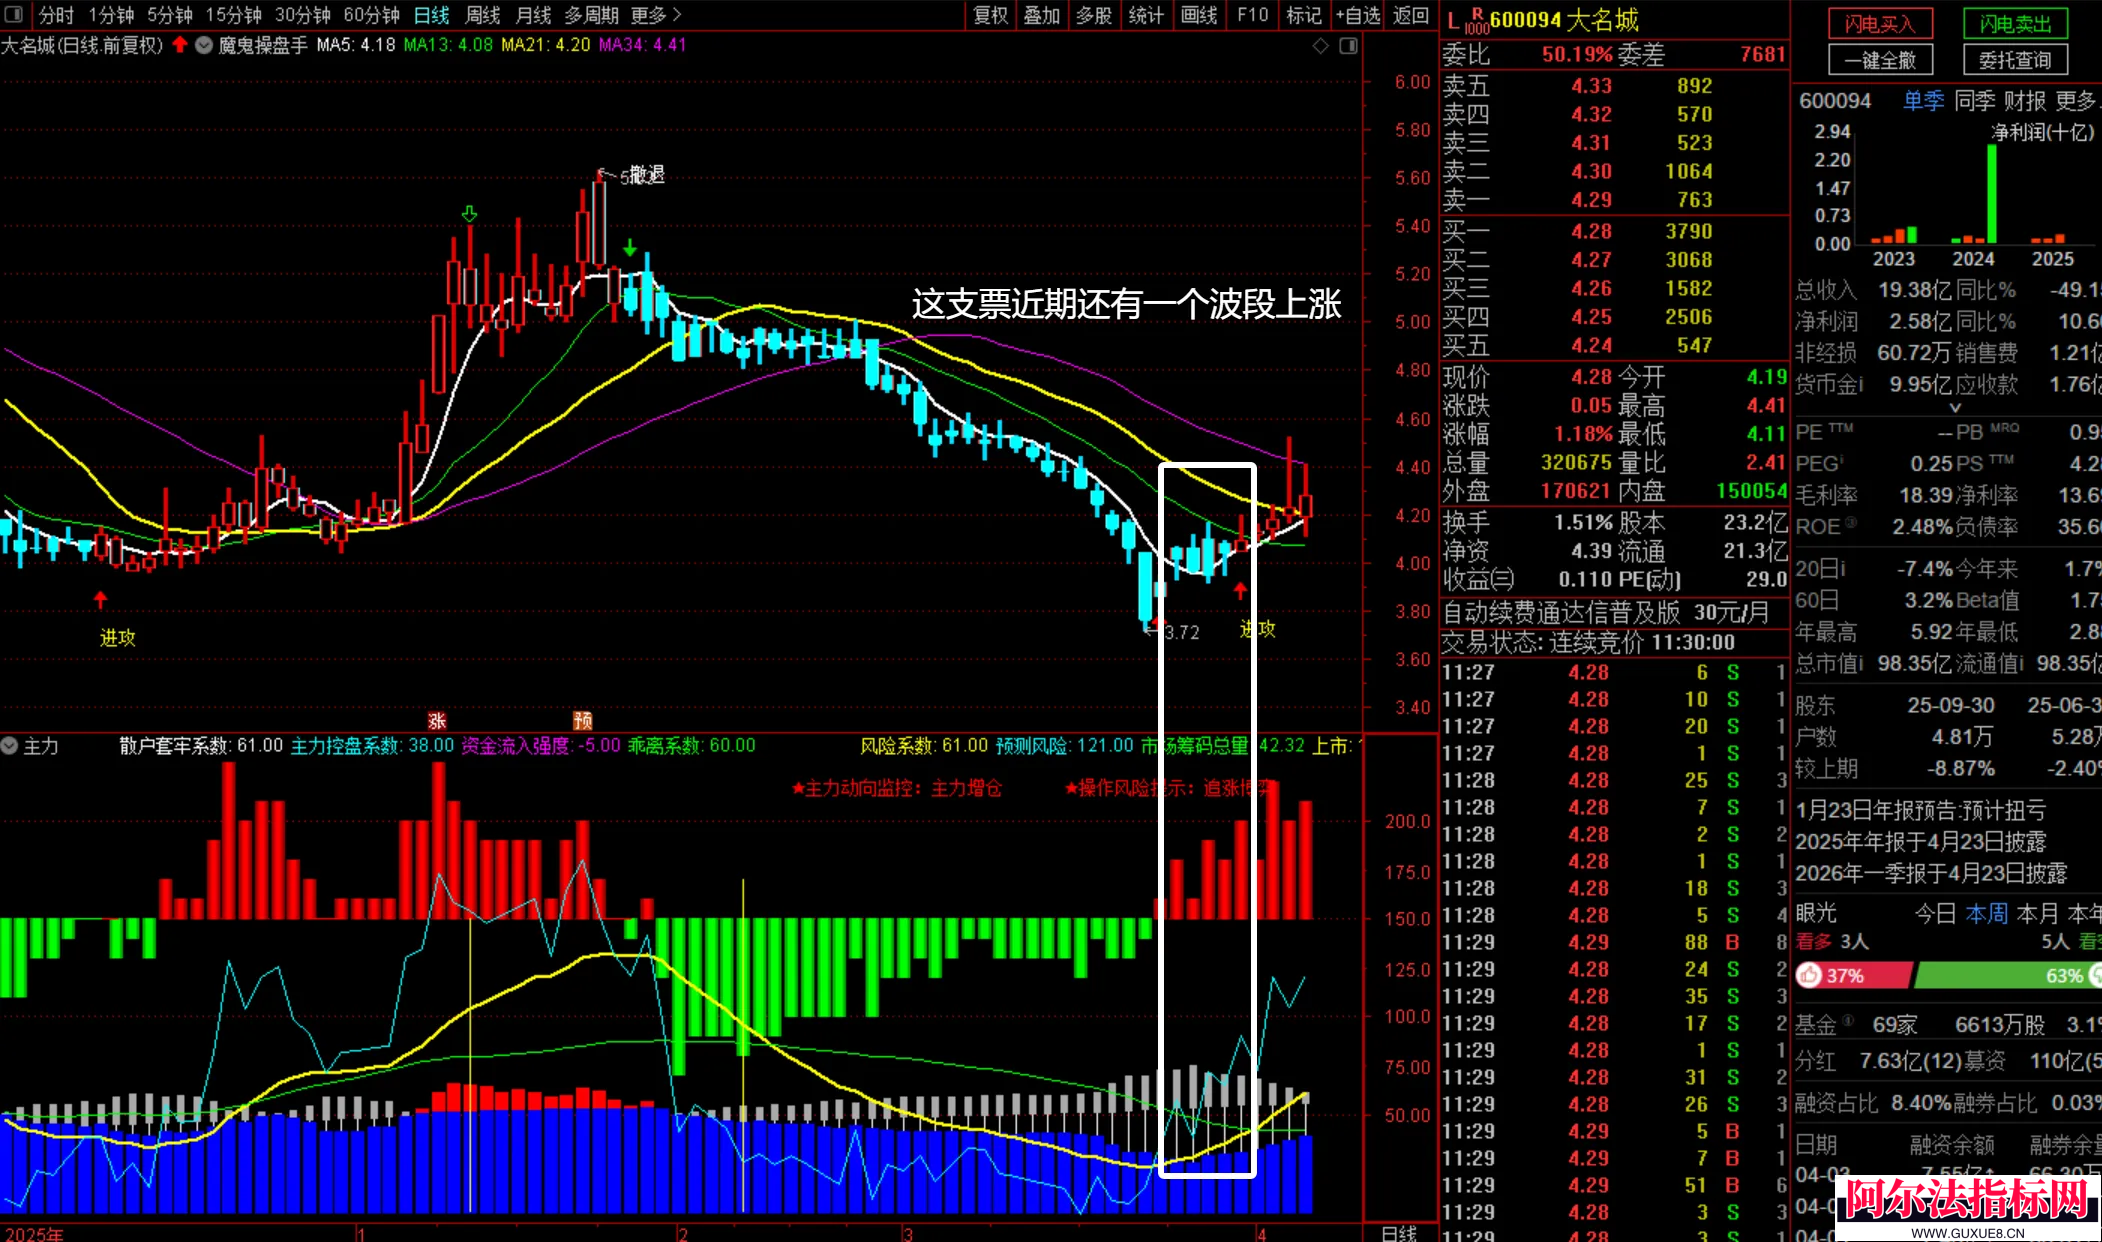This screenshot has width=2102, height=1242.
Task: Click the red 涨 marker on the timeline
Action: [x=437, y=720]
